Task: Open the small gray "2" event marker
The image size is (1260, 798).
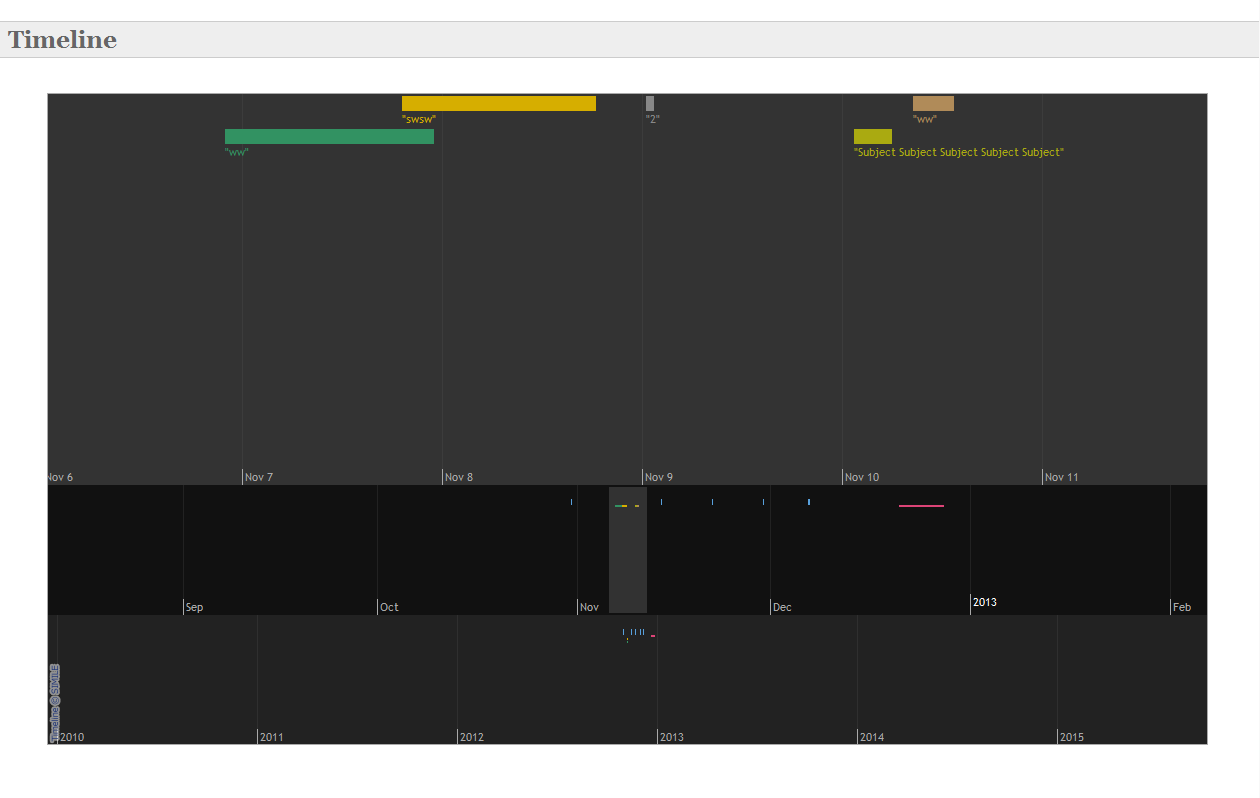Action: tap(650, 103)
